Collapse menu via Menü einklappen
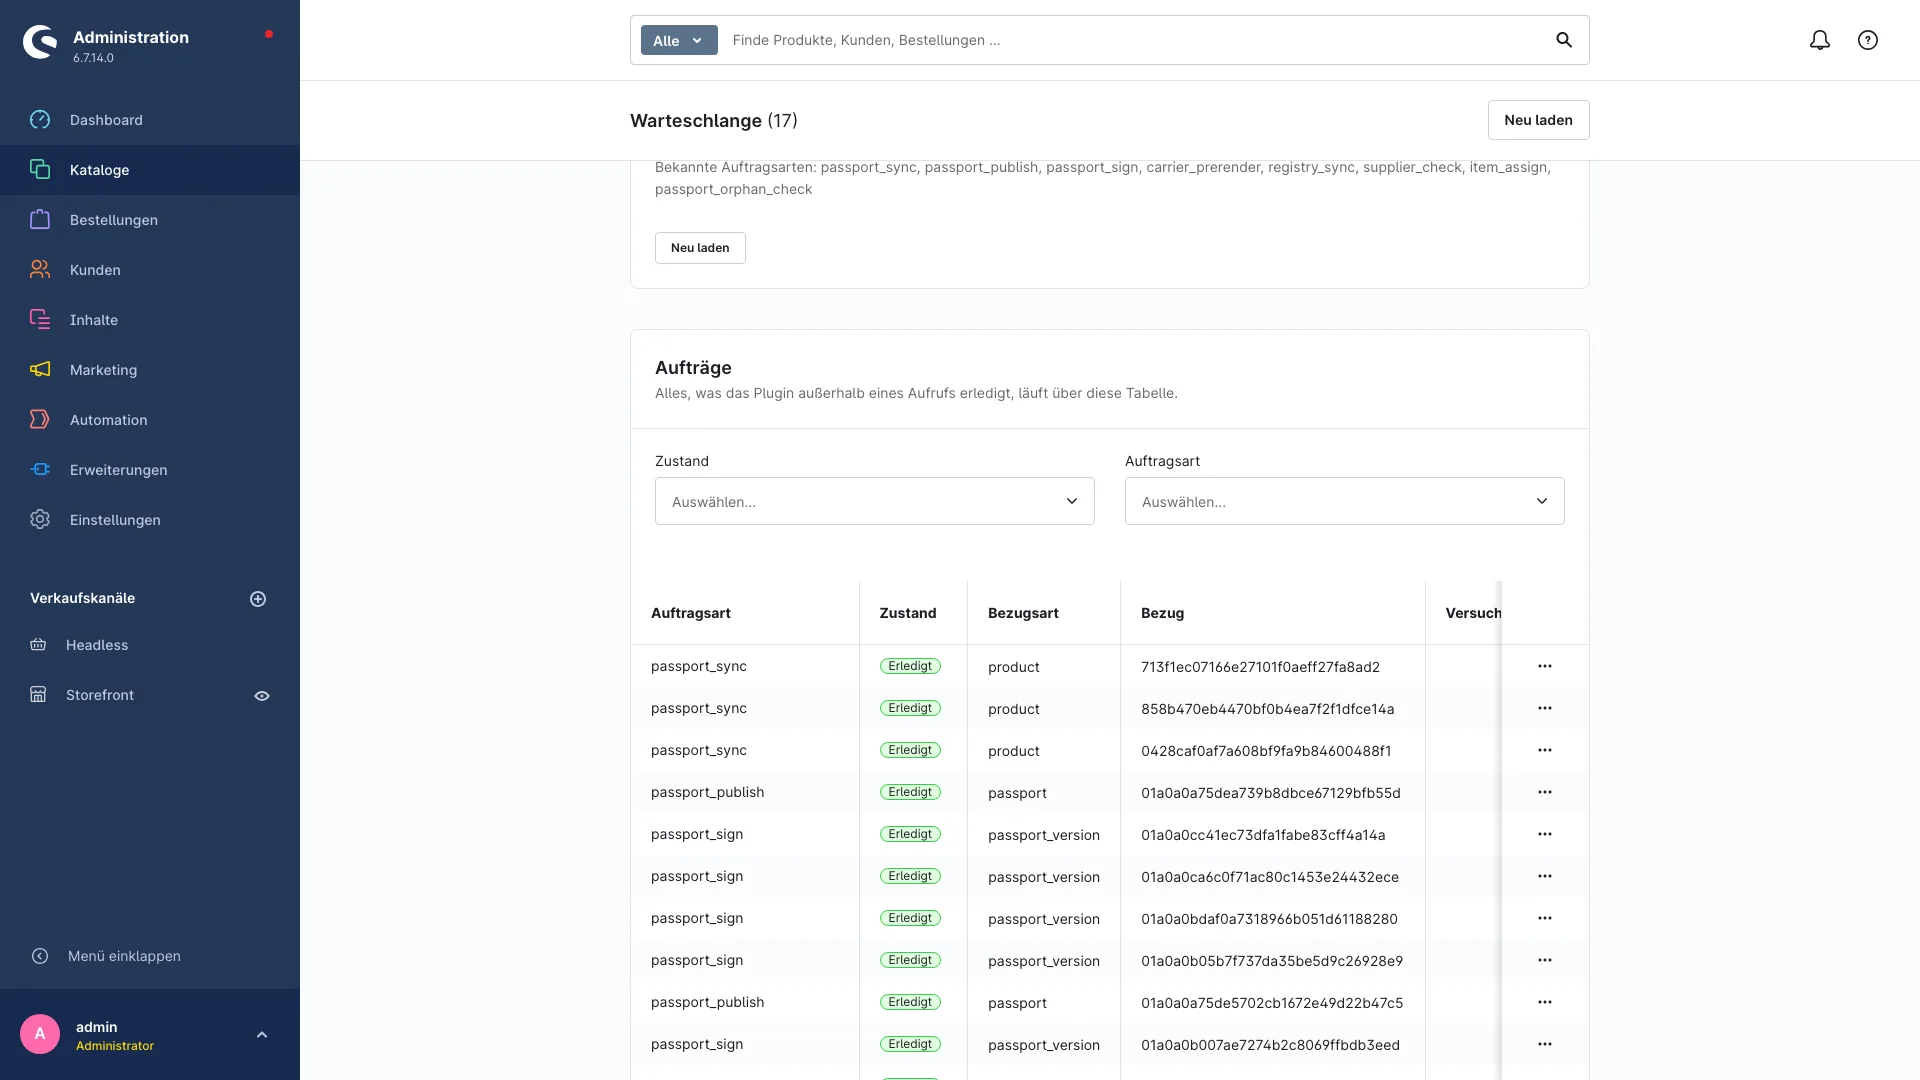The width and height of the screenshot is (1920, 1080). pos(124,956)
